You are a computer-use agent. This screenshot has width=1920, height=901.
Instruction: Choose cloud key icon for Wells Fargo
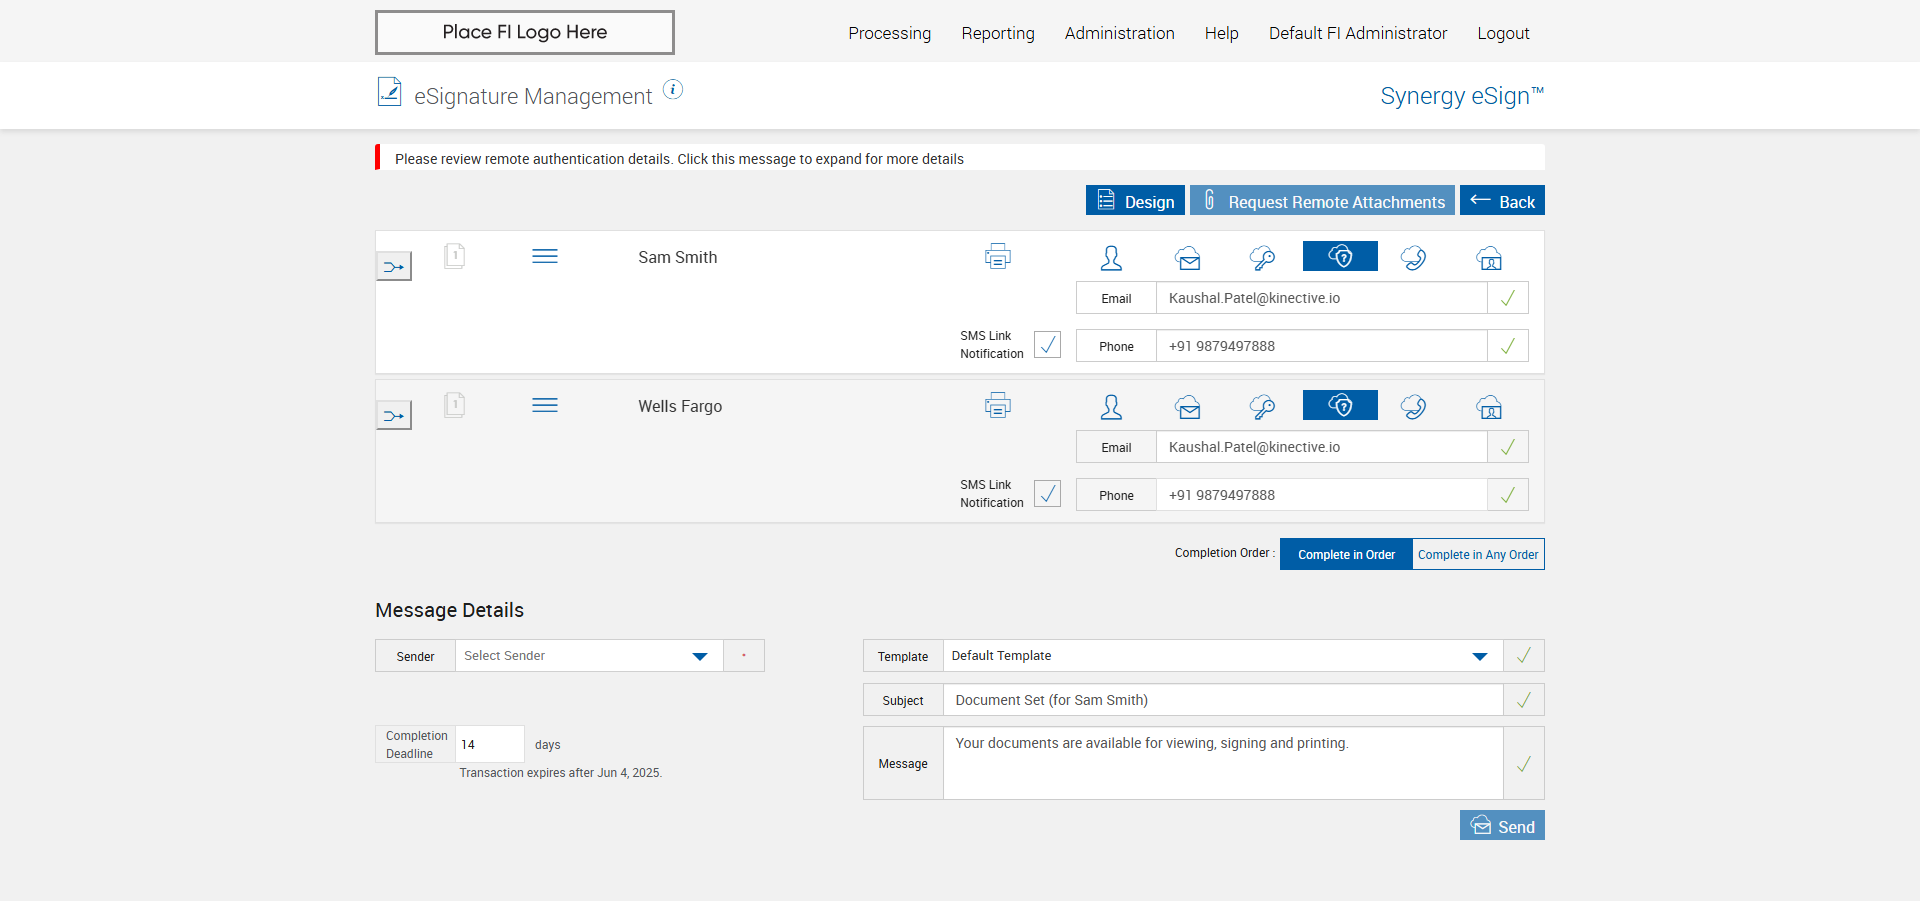coord(1262,407)
